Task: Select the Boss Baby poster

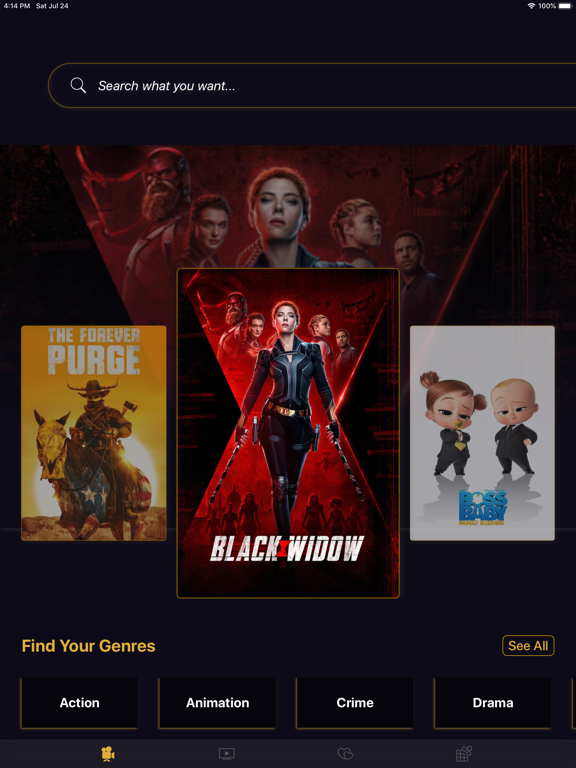Action: [482, 433]
